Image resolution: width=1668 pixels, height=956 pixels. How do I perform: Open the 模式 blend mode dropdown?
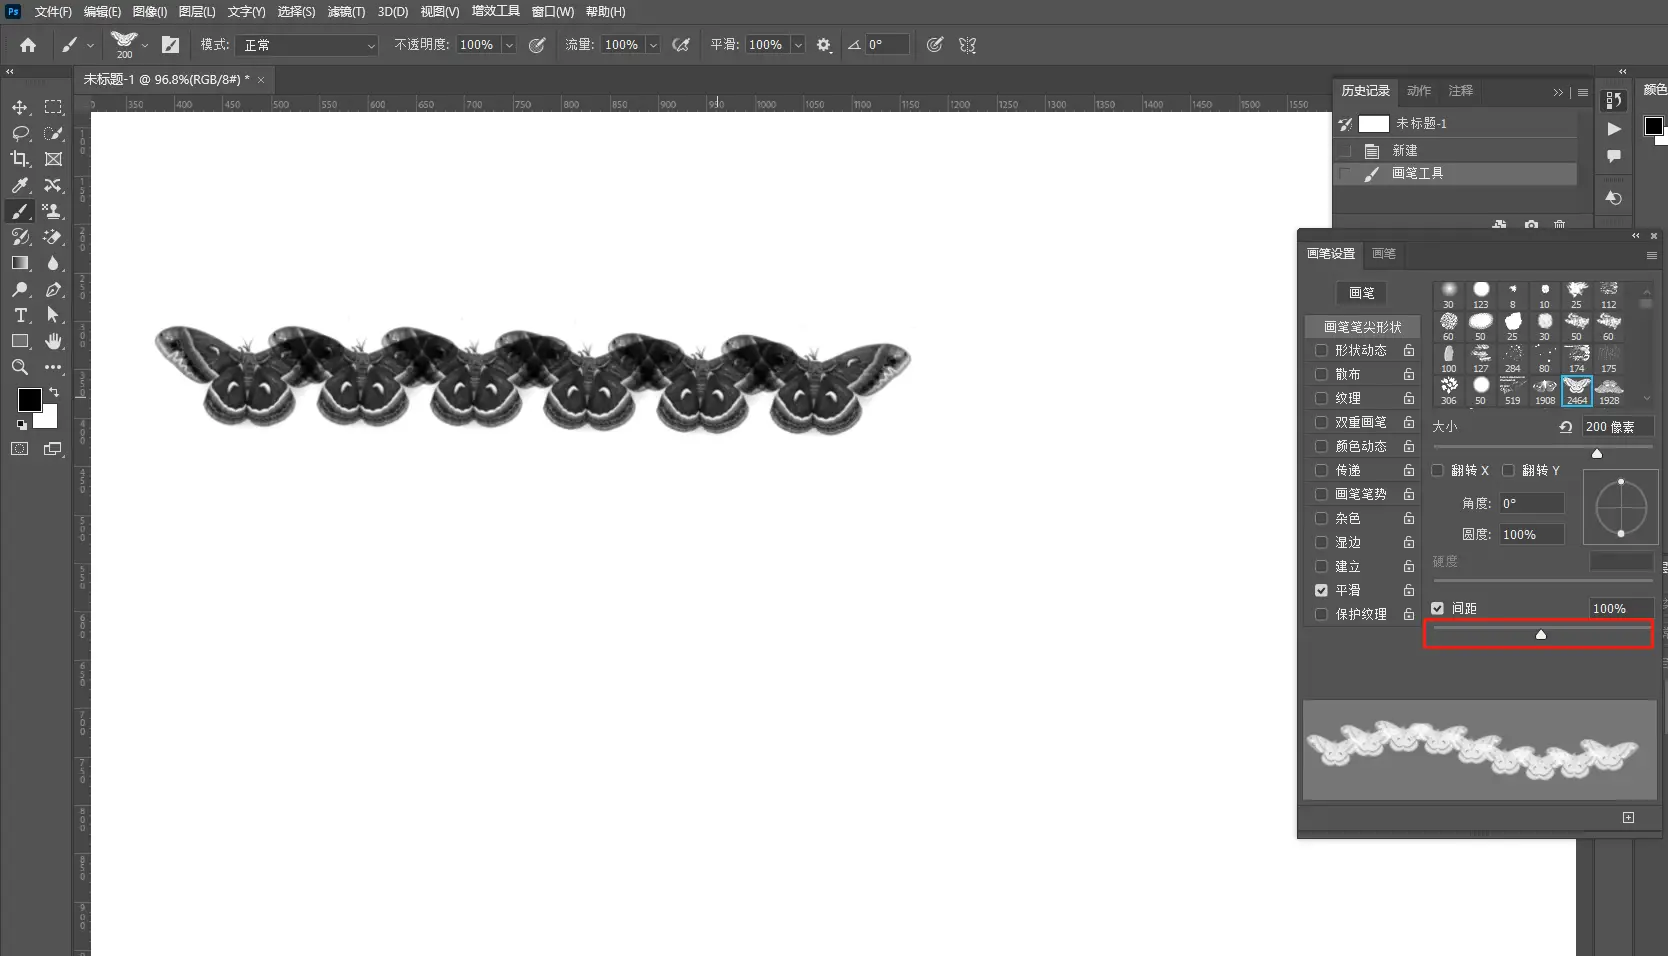[x=309, y=45]
